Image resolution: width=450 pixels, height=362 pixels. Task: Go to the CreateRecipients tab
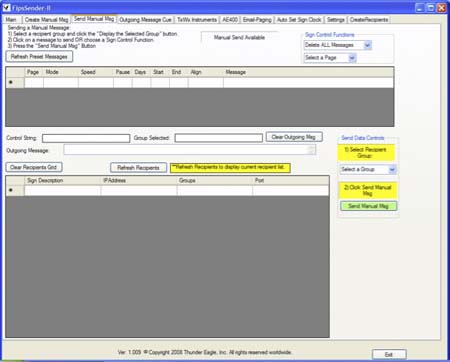click(x=369, y=20)
